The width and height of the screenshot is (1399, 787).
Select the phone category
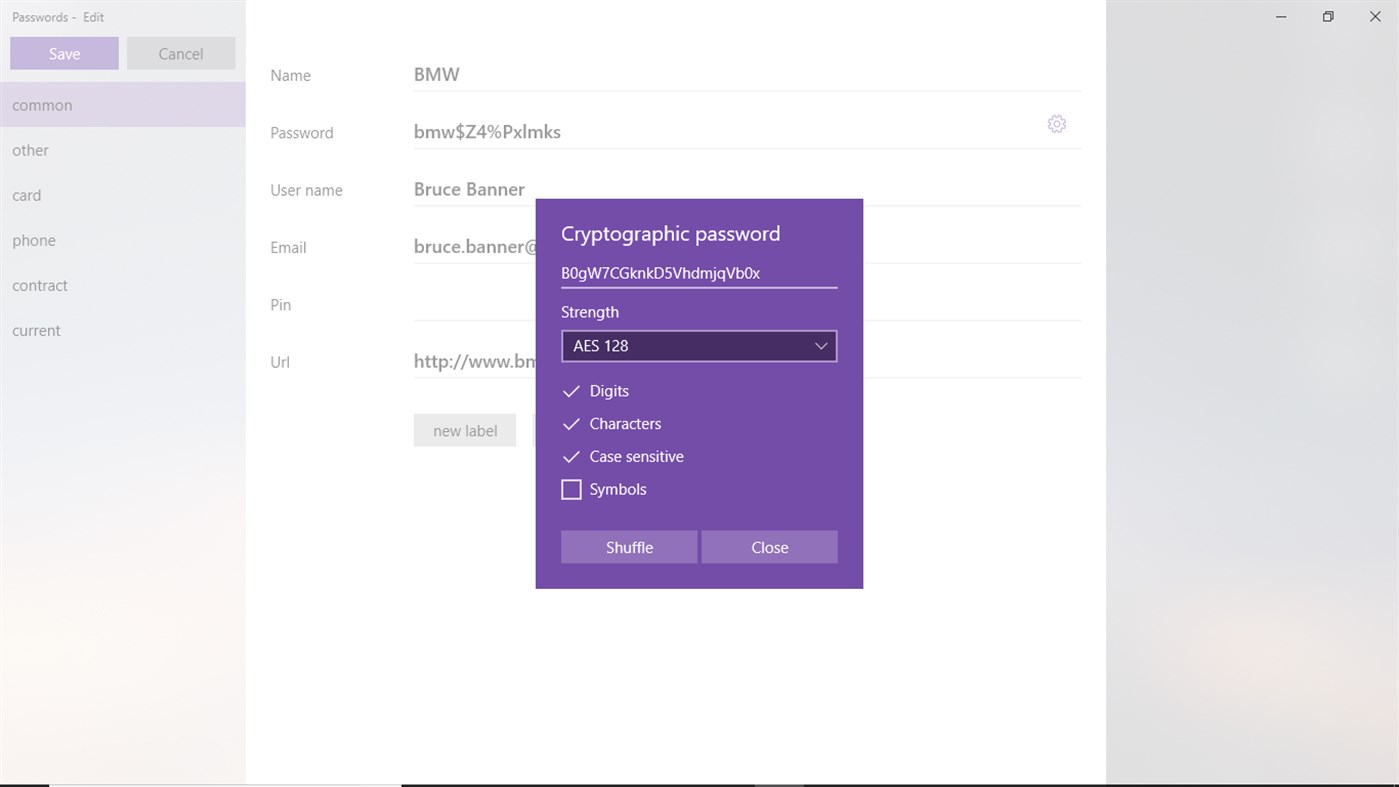(34, 240)
